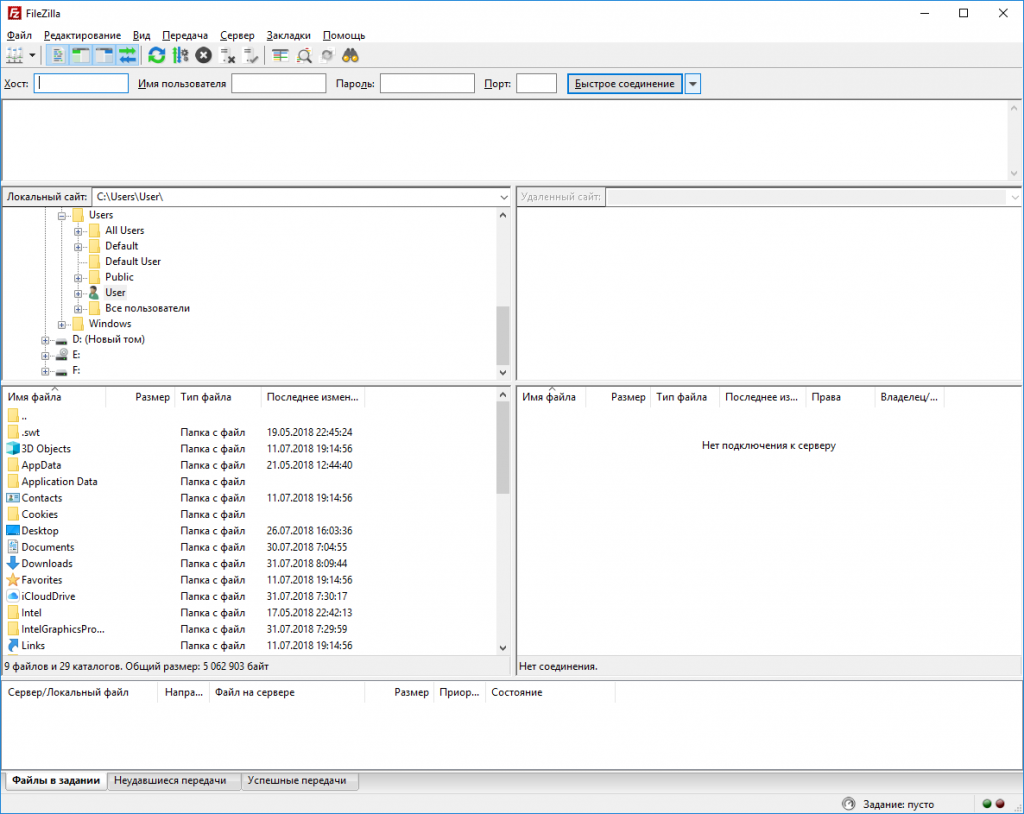Switch to Файлы в задании tab
Image resolution: width=1024 pixels, height=814 pixels.
56,781
